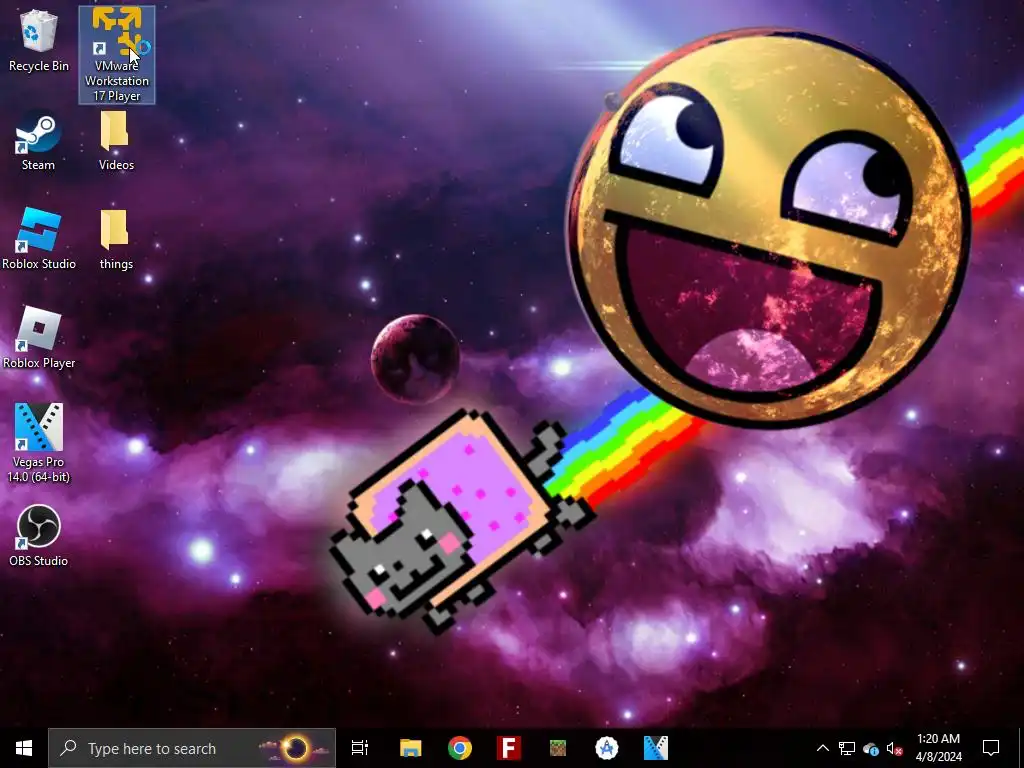Screen dimensions: 1024x768
Task: Open Vegas Pro from the taskbar
Action: point(656,748)
